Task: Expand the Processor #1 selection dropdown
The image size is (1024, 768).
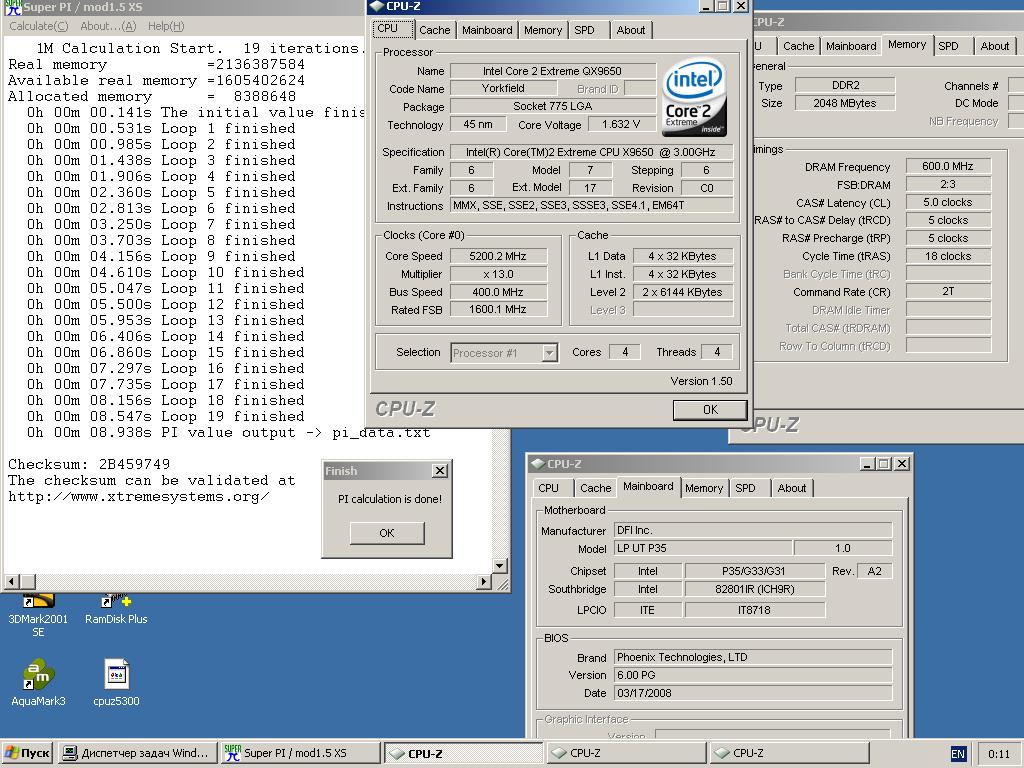Action: point(550,353)
